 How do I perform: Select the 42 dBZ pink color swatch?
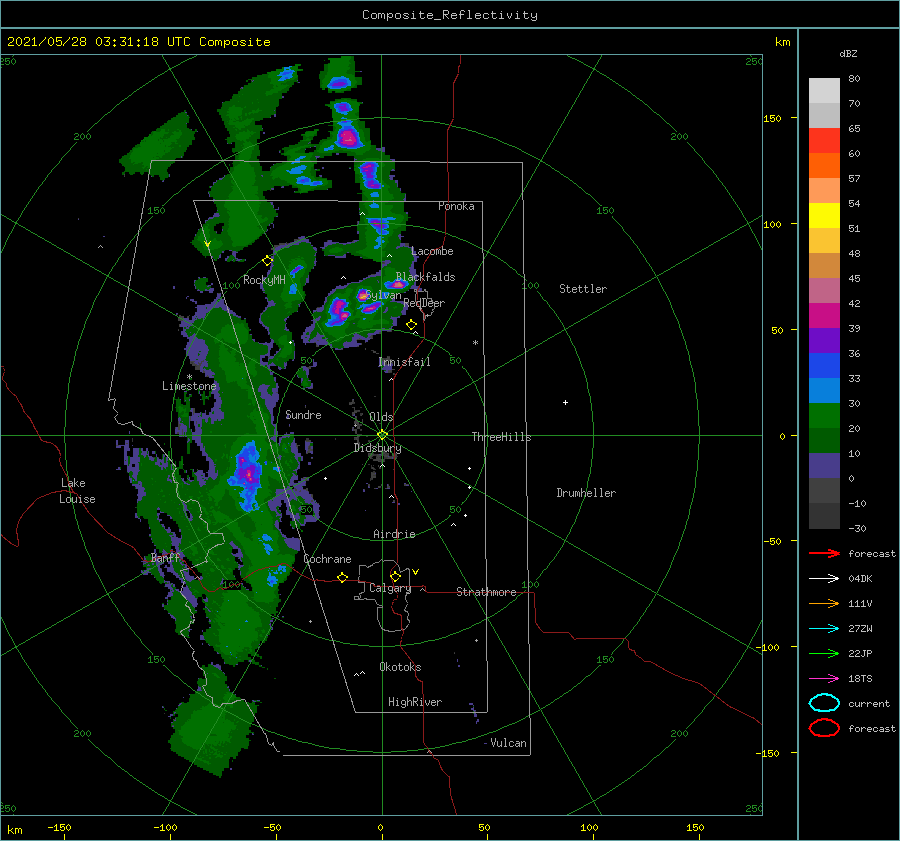coord(824,290)
